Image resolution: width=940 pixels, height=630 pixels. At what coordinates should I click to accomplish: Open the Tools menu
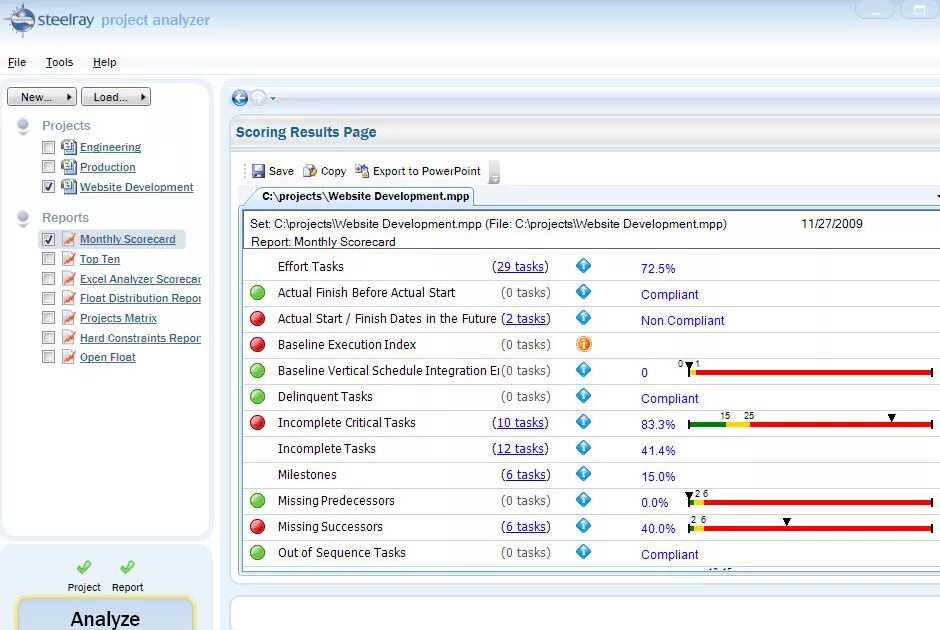(x=59, y=62)
